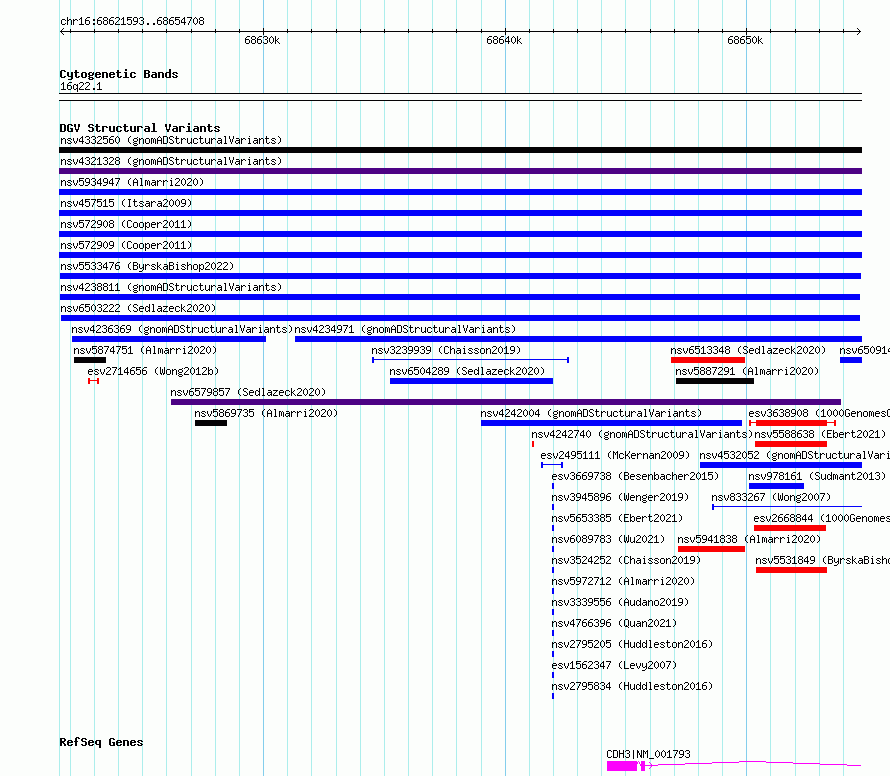Image resolution: width=890 pixels, height=776 pixels.
Task: Select nsv3339556 (Audano2019) label
Action: [x=620, y=602]
